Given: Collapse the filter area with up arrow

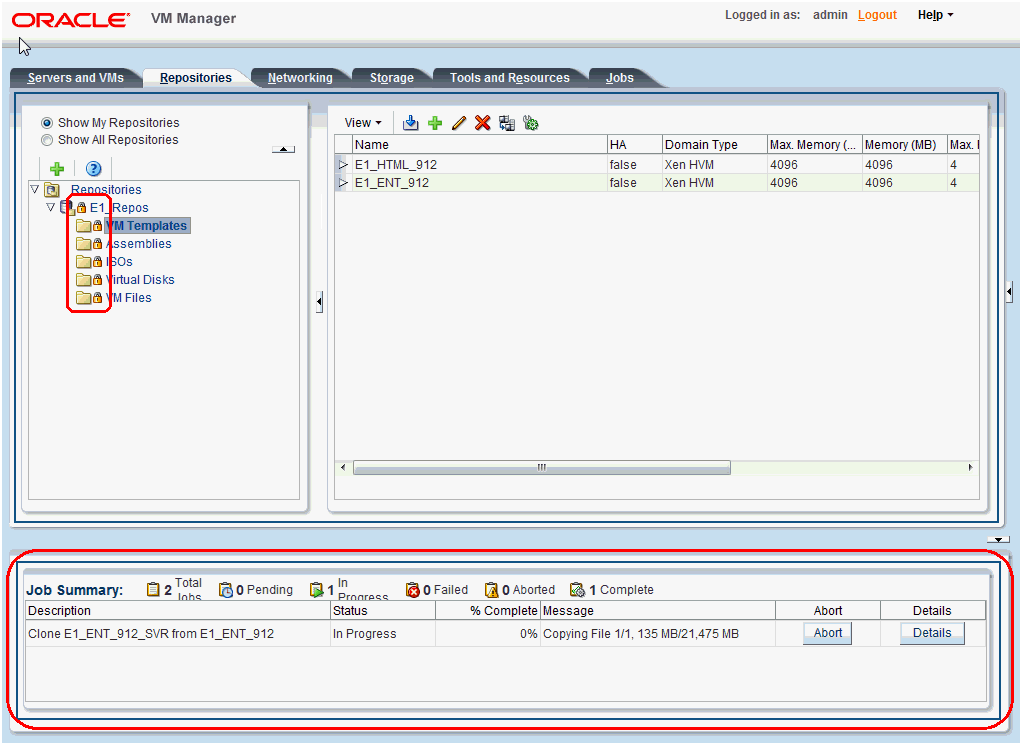Looking at the screenshot, I should 284,149.
